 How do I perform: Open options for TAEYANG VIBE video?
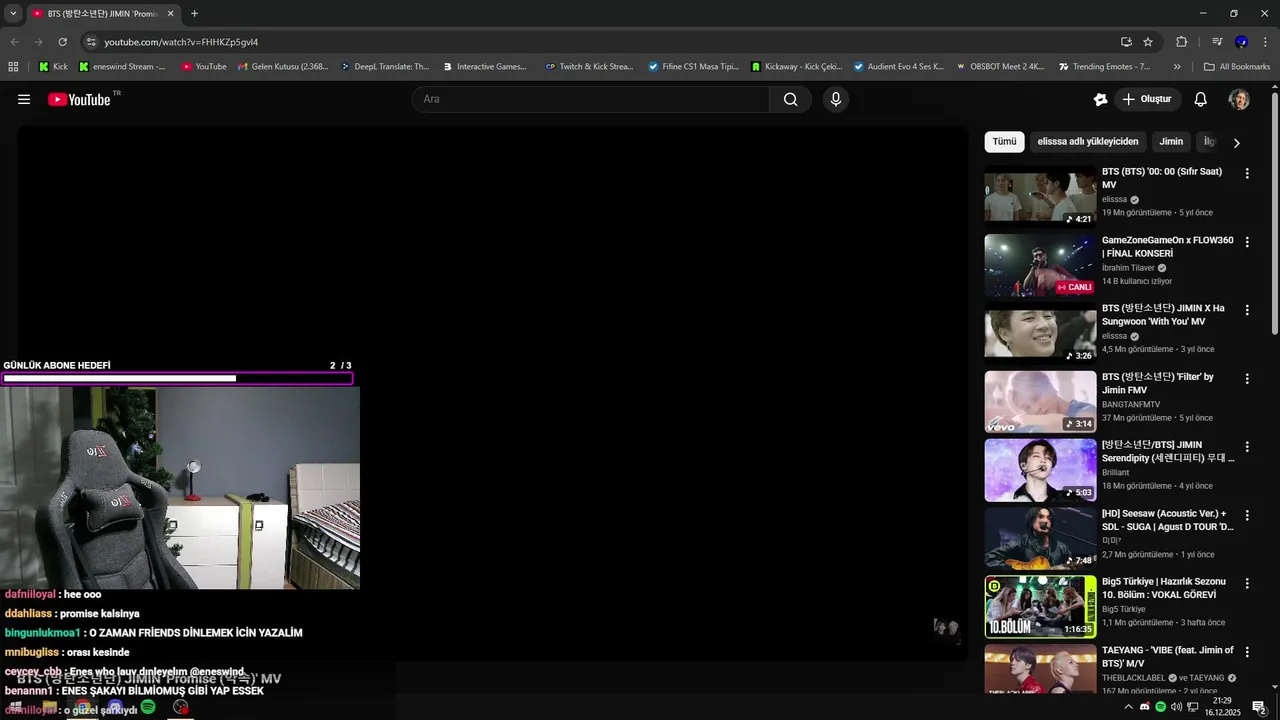tap(1247, 652)
